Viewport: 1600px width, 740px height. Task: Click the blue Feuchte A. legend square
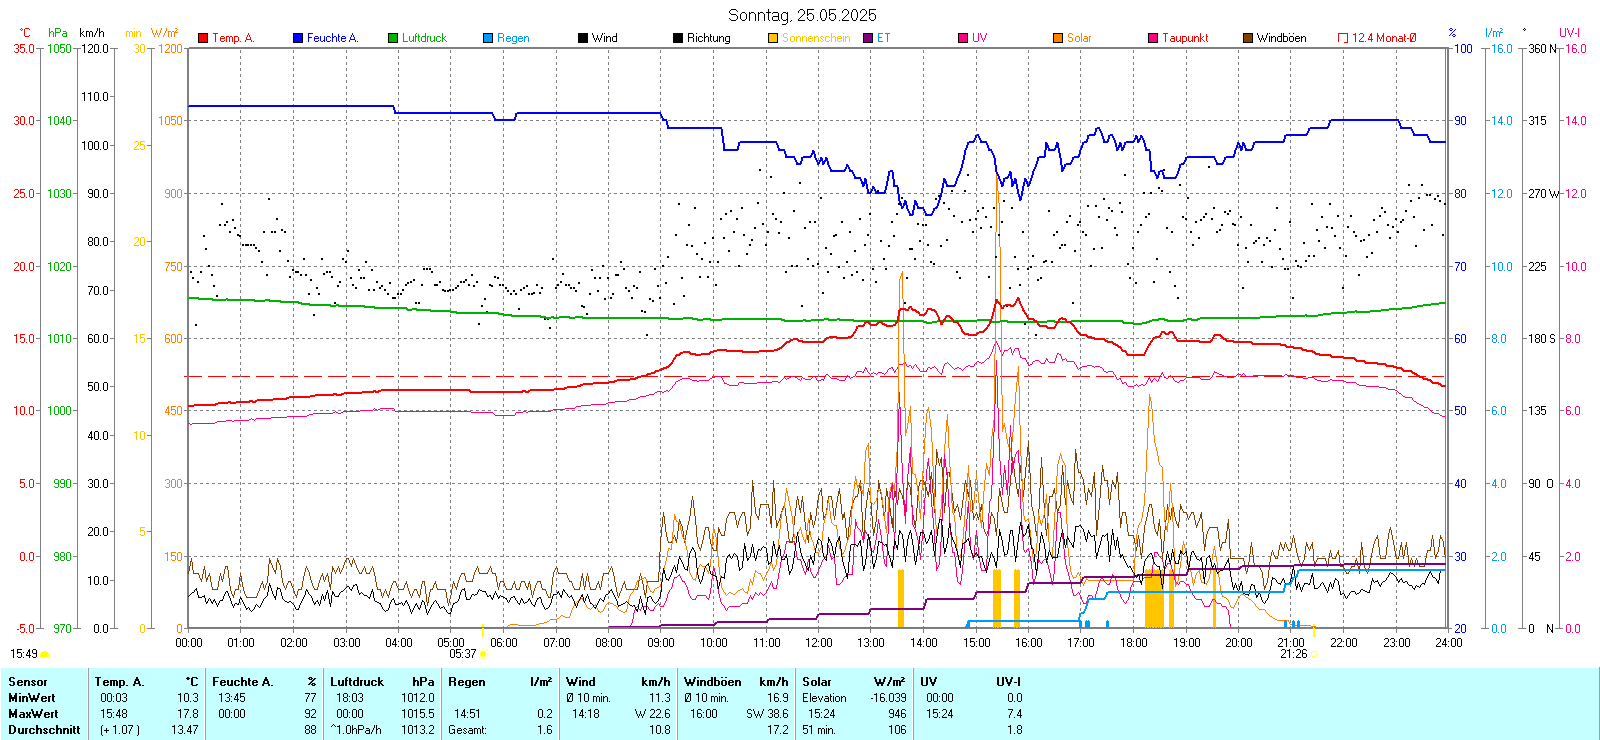tap(298, 38)
